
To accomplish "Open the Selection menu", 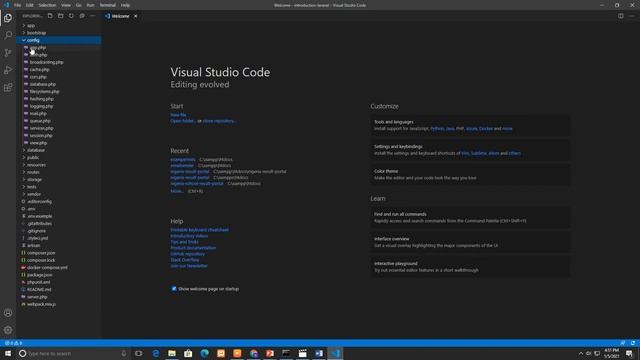I will [x=47, y=5].
